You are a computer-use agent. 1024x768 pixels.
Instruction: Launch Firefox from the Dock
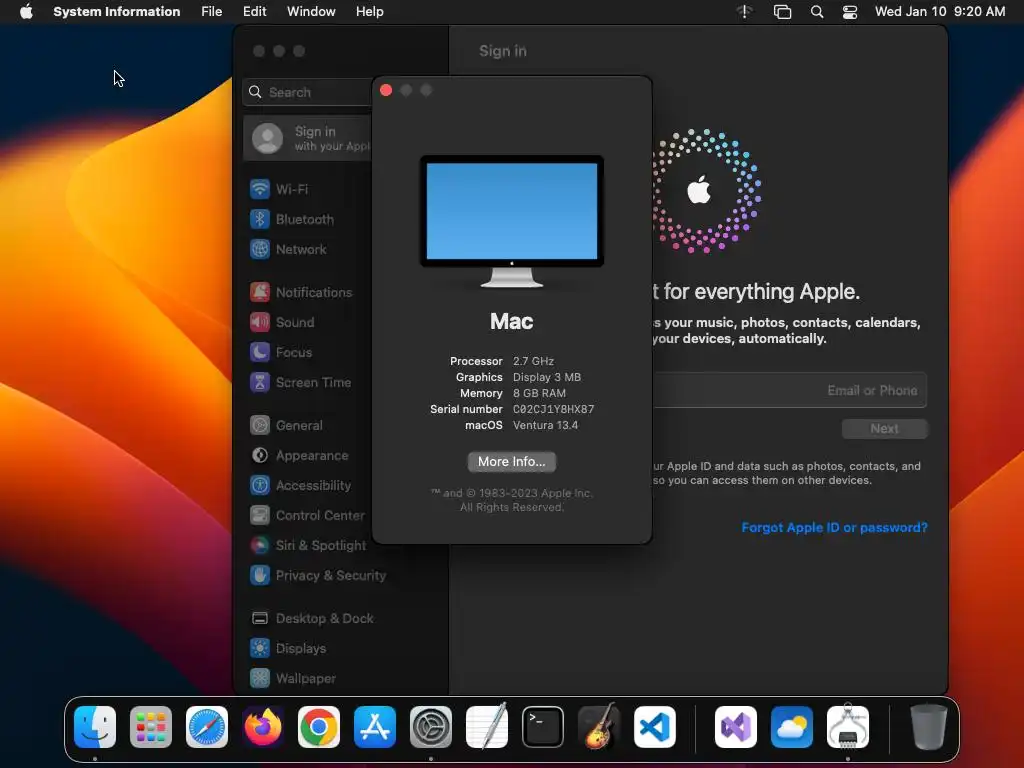(x=263, y=727)
